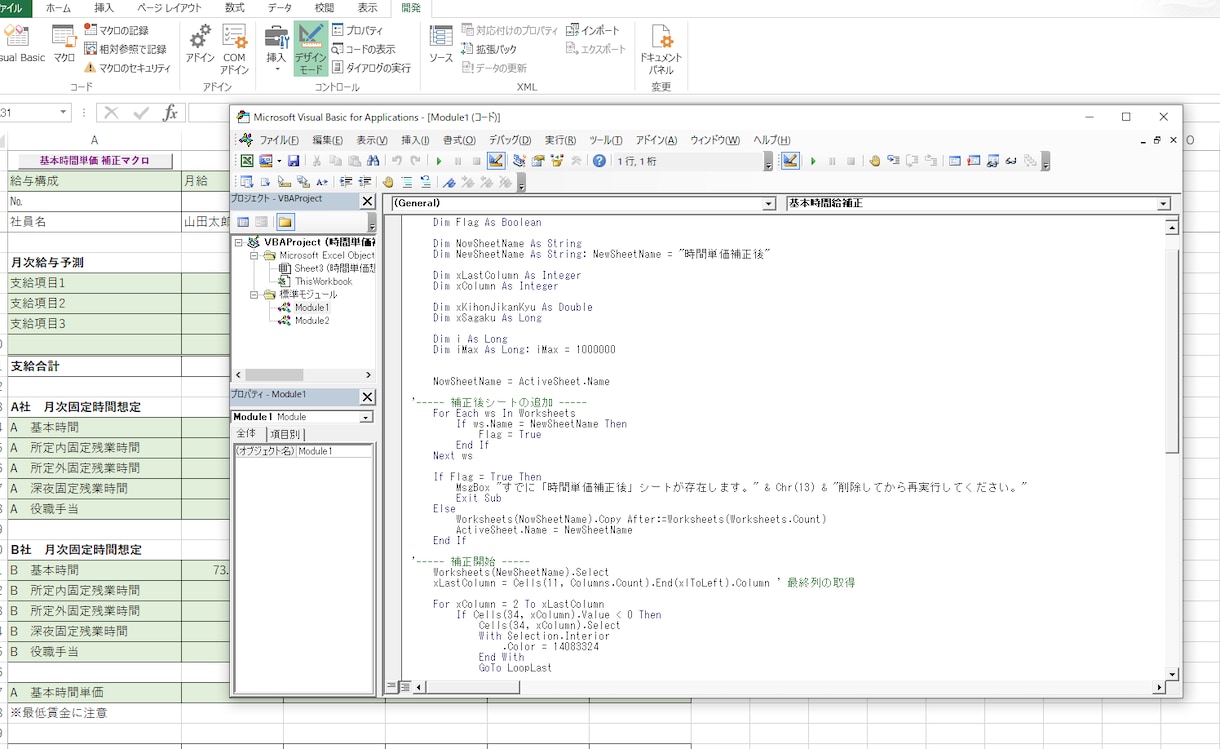
Task: Open Locals Window icon in debug toolbar
Action: pos(955,160)
